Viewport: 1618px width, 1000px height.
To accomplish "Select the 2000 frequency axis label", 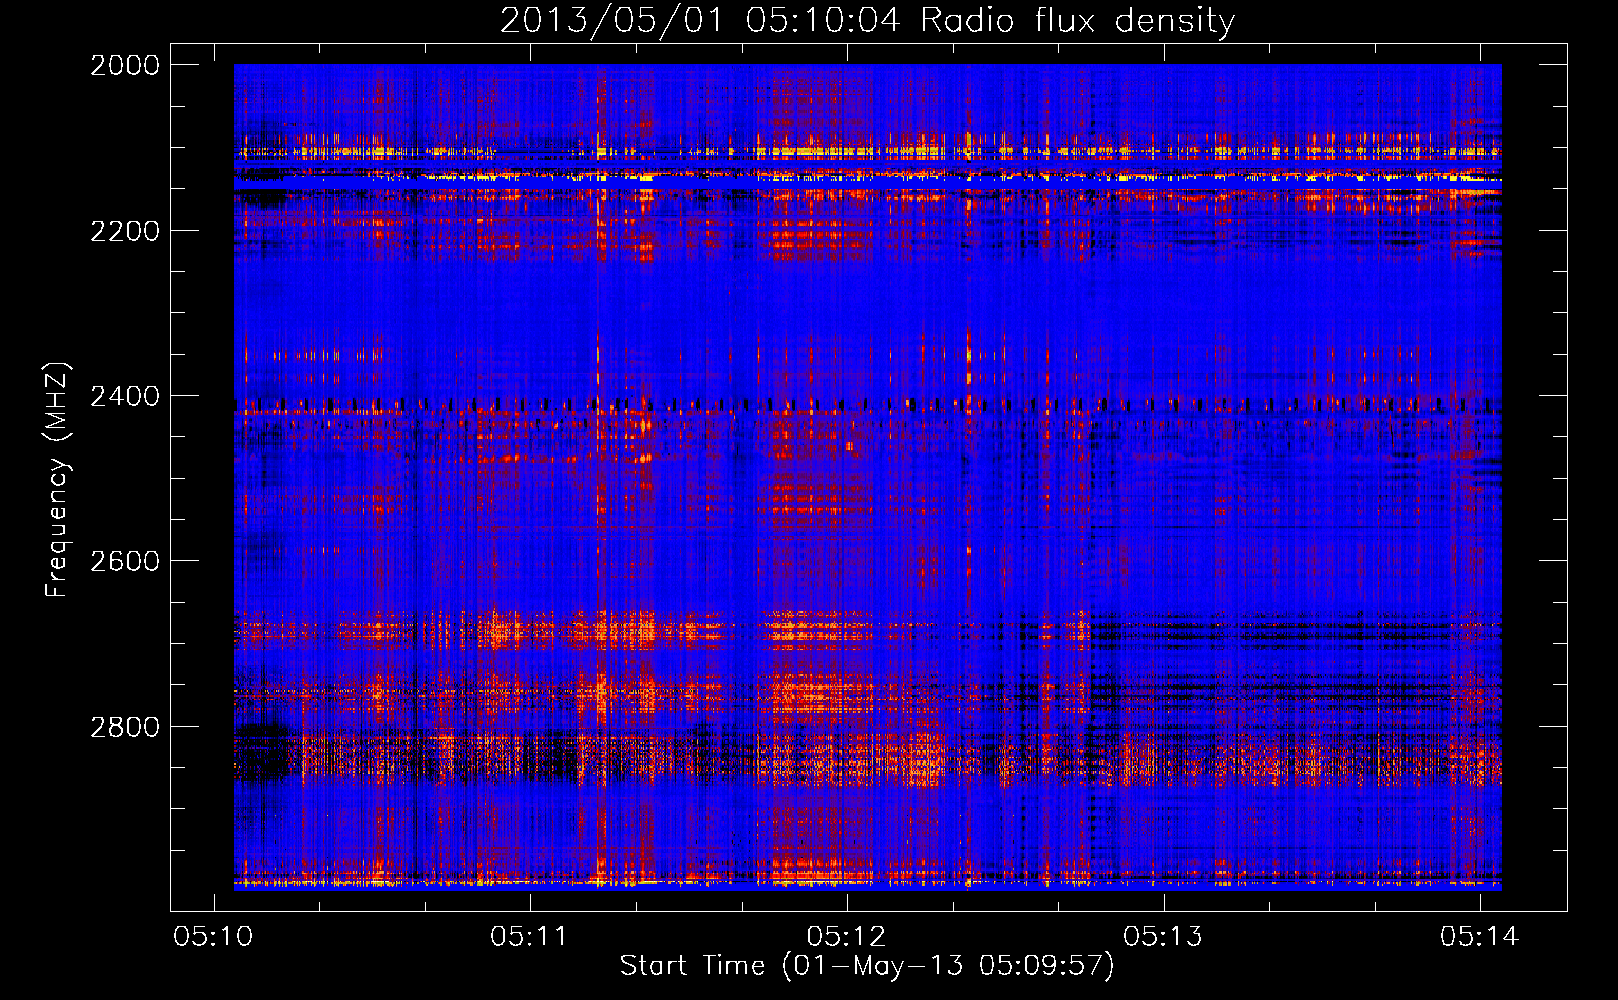I will click(x=125, y=65).
